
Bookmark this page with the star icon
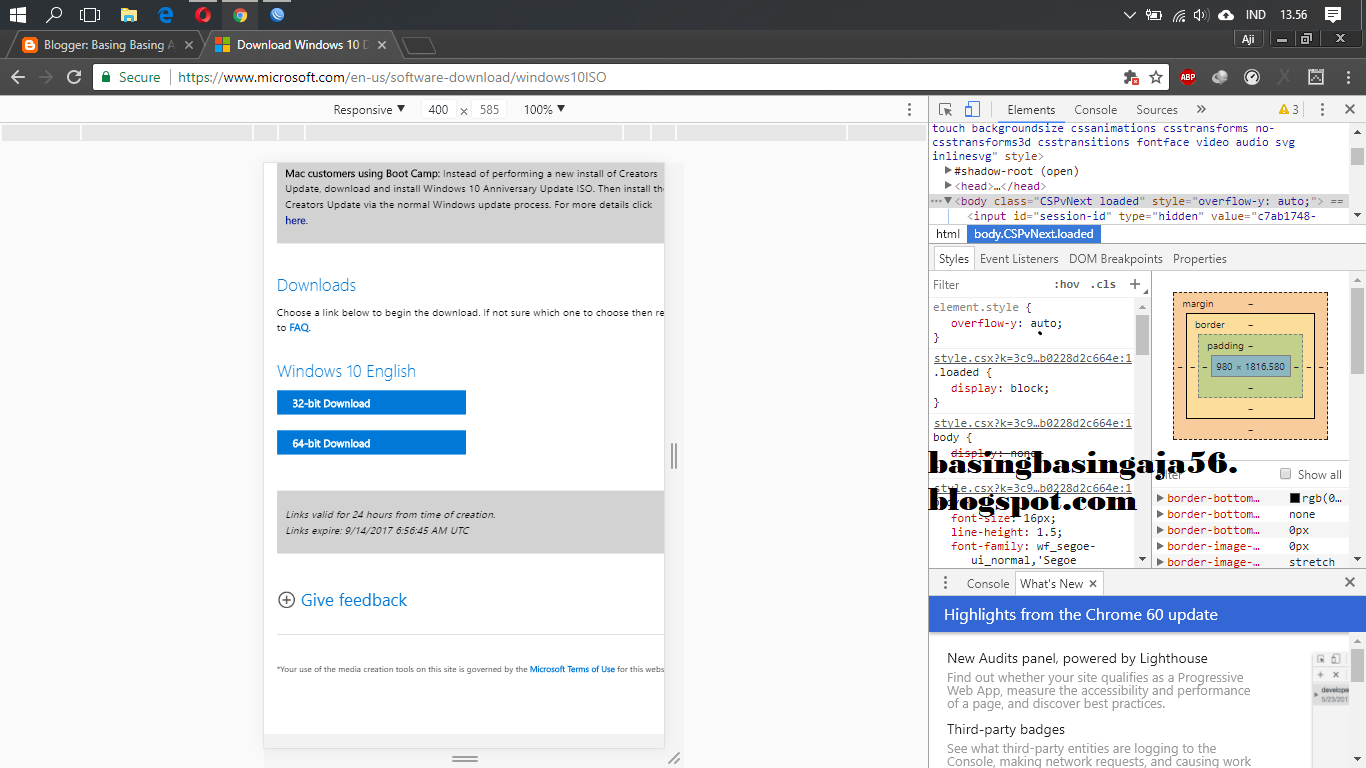coord(1156,77)
